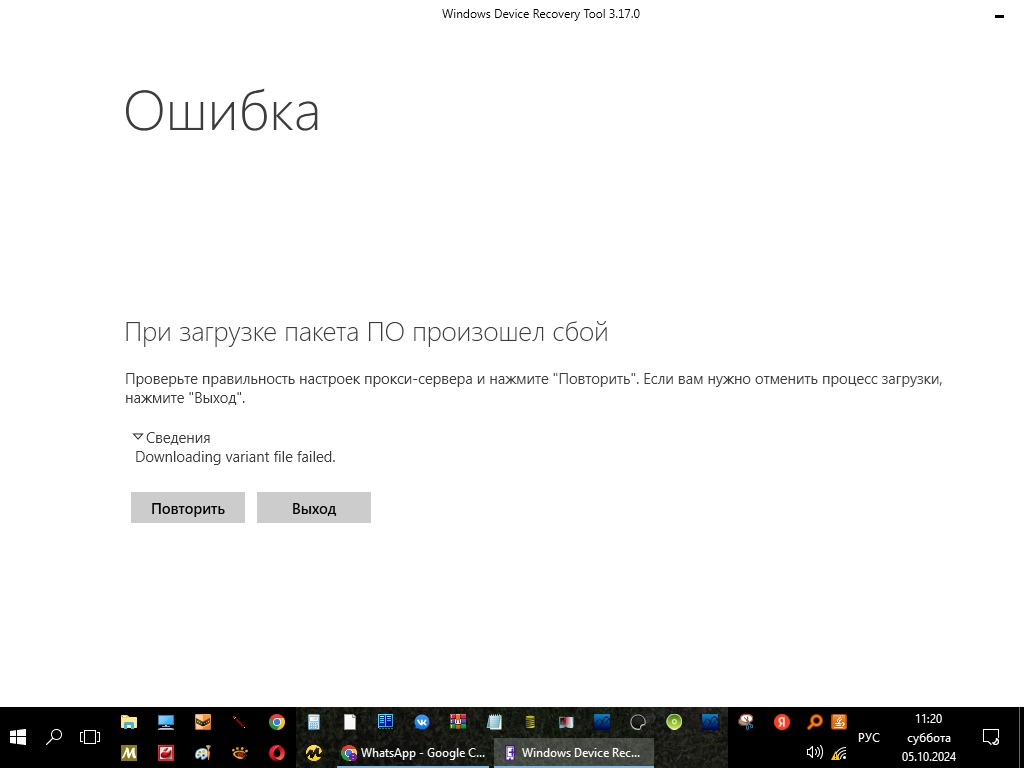This screenshot has width=1024, height=768.
Task: Open the This PC monitor icon
Action: coord(166,722)
